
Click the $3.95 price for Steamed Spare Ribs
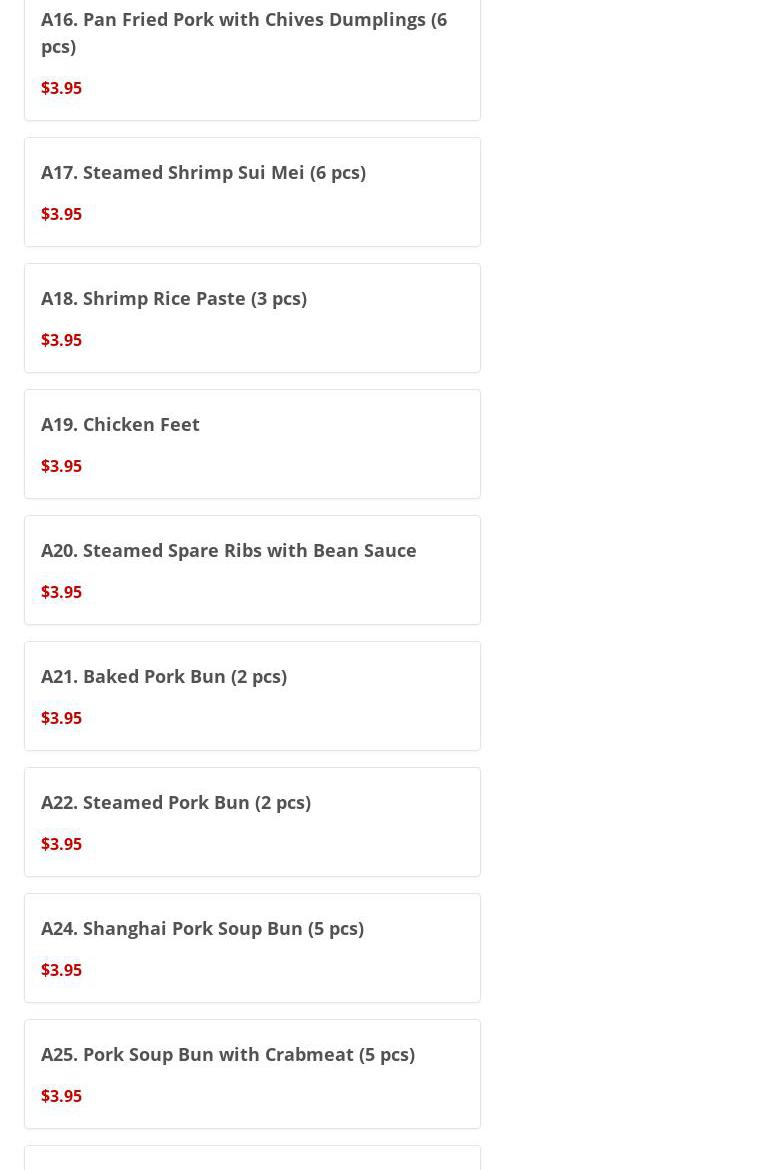tap(61, 592)
